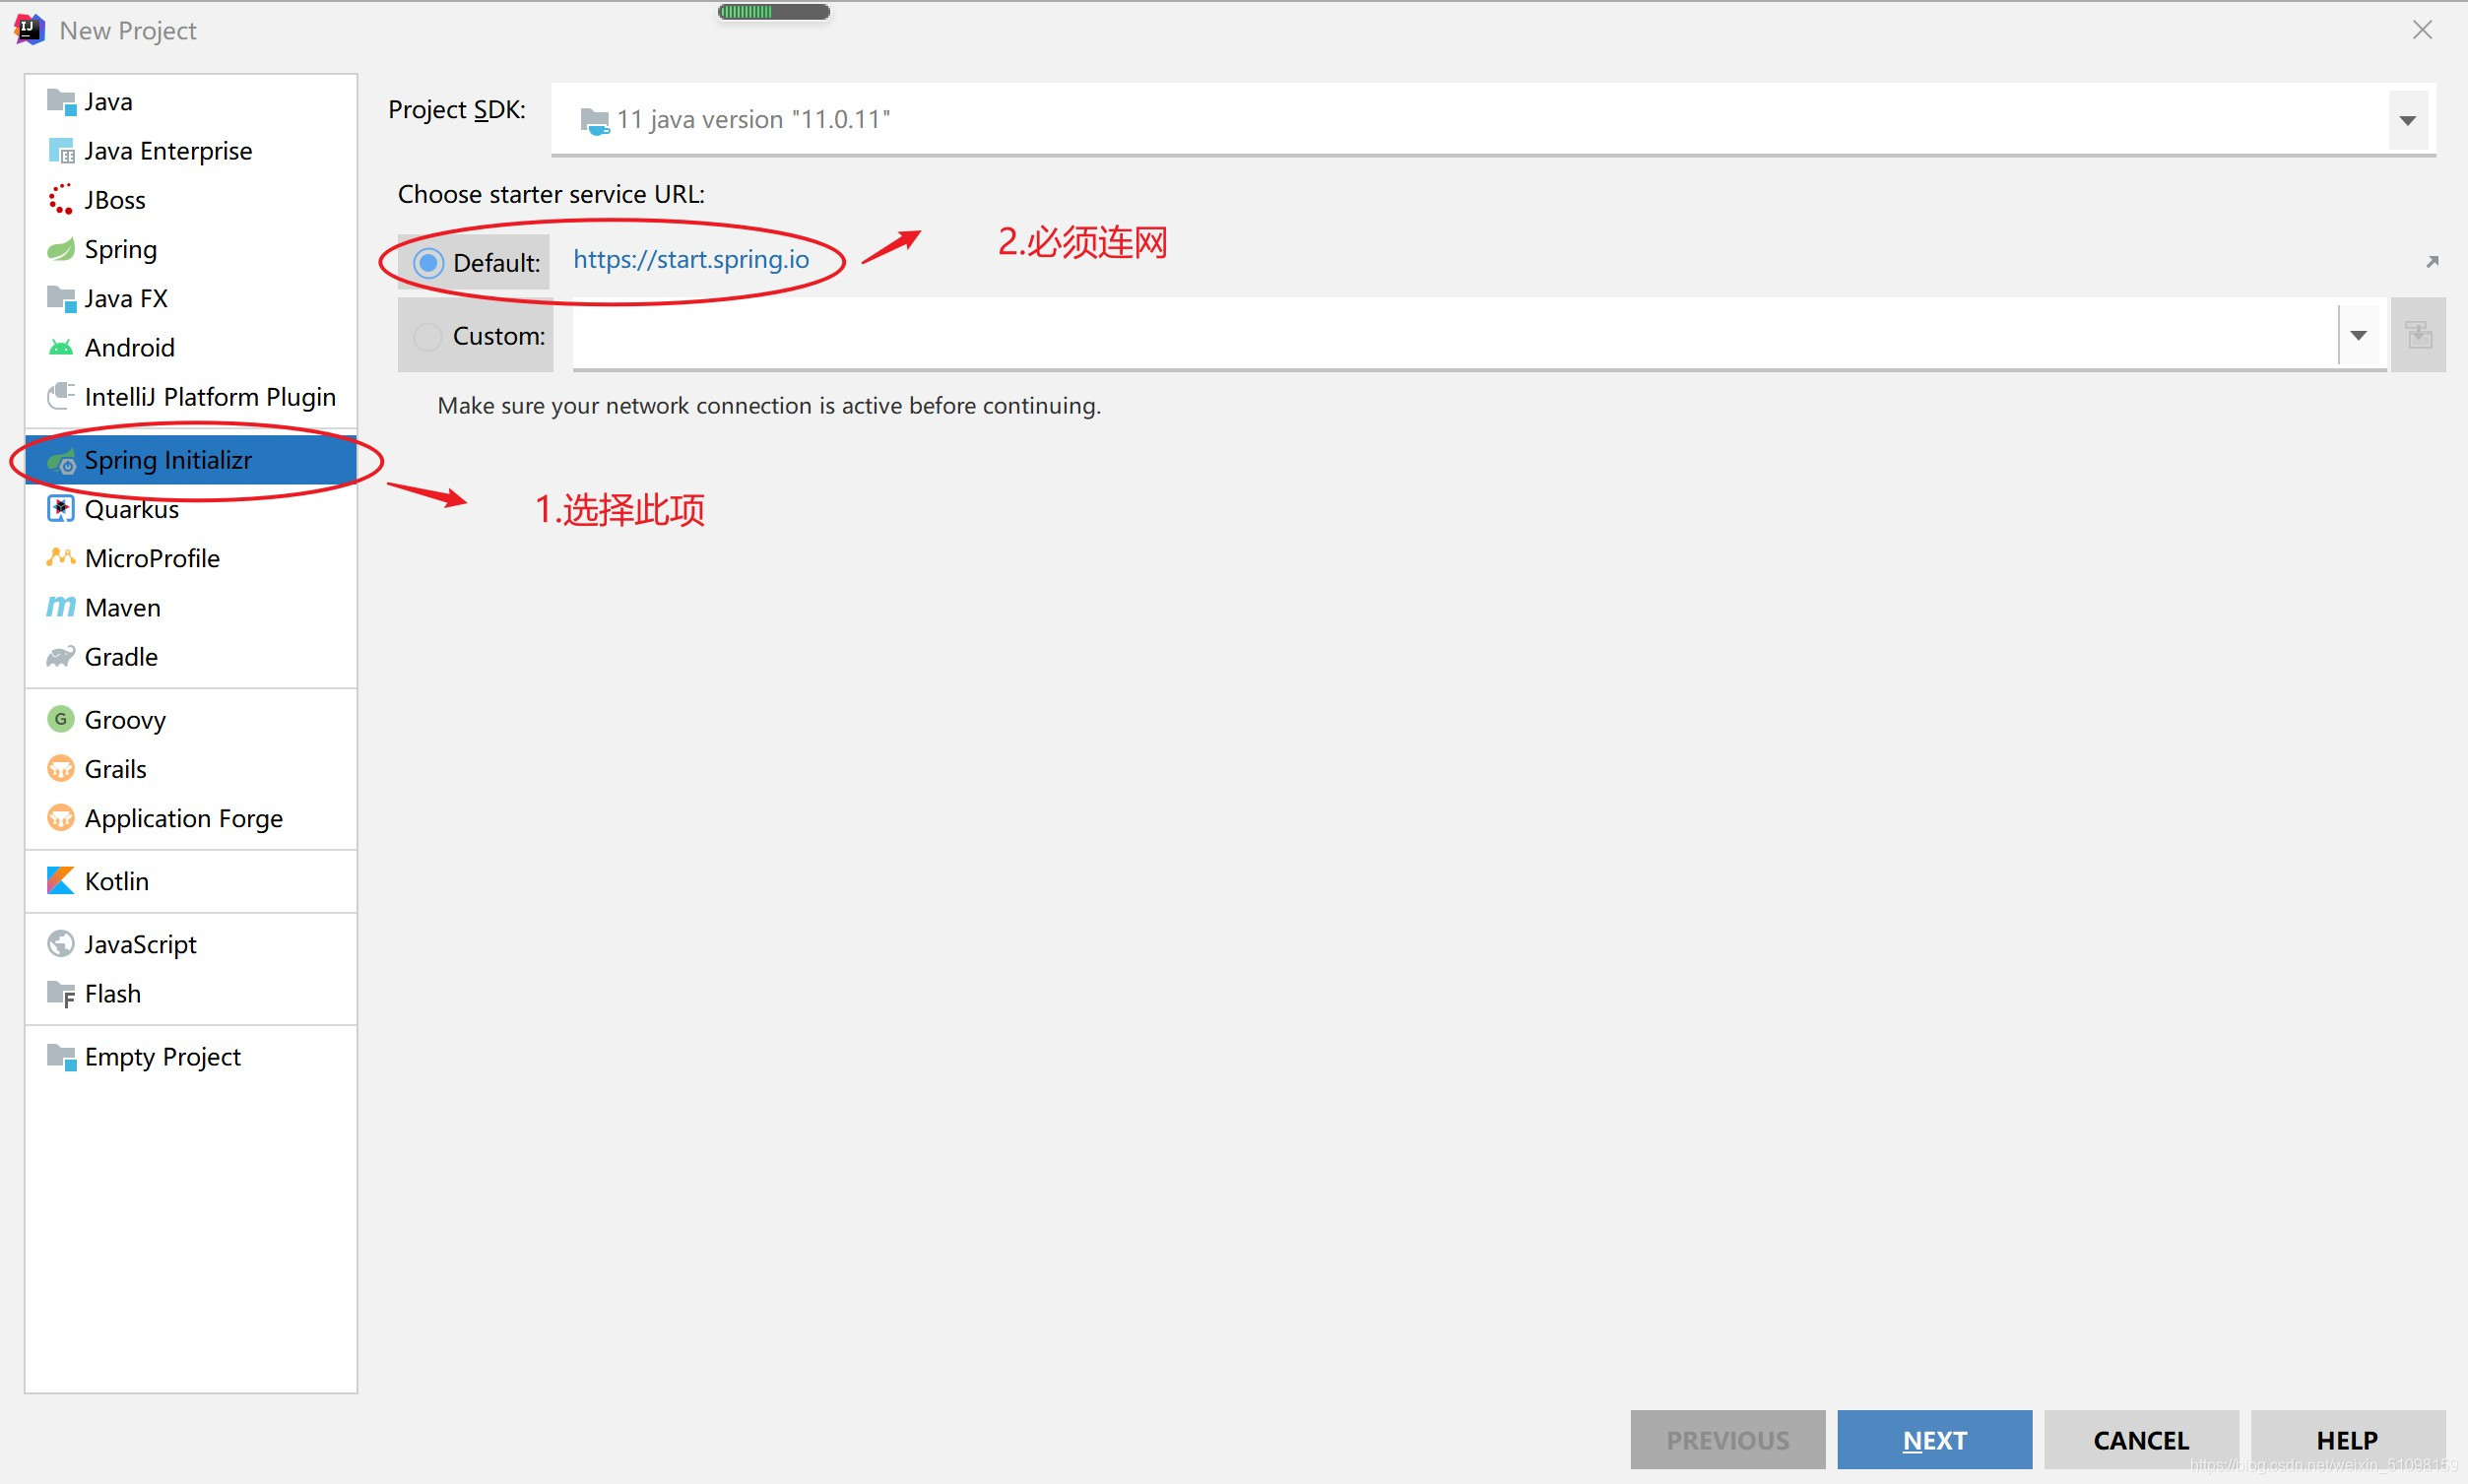Screen dimensions: 2468x1484
Task: Click the Flash folder icon
Action: [61, 994]
